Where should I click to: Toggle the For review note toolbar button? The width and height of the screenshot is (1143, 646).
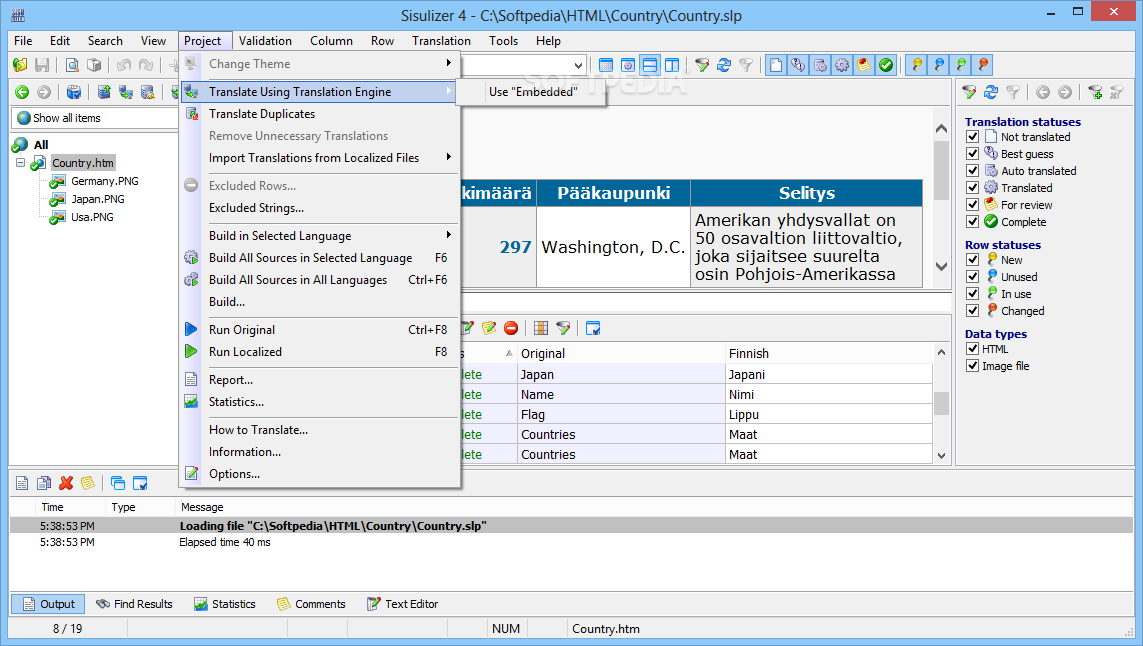(864, 65)
